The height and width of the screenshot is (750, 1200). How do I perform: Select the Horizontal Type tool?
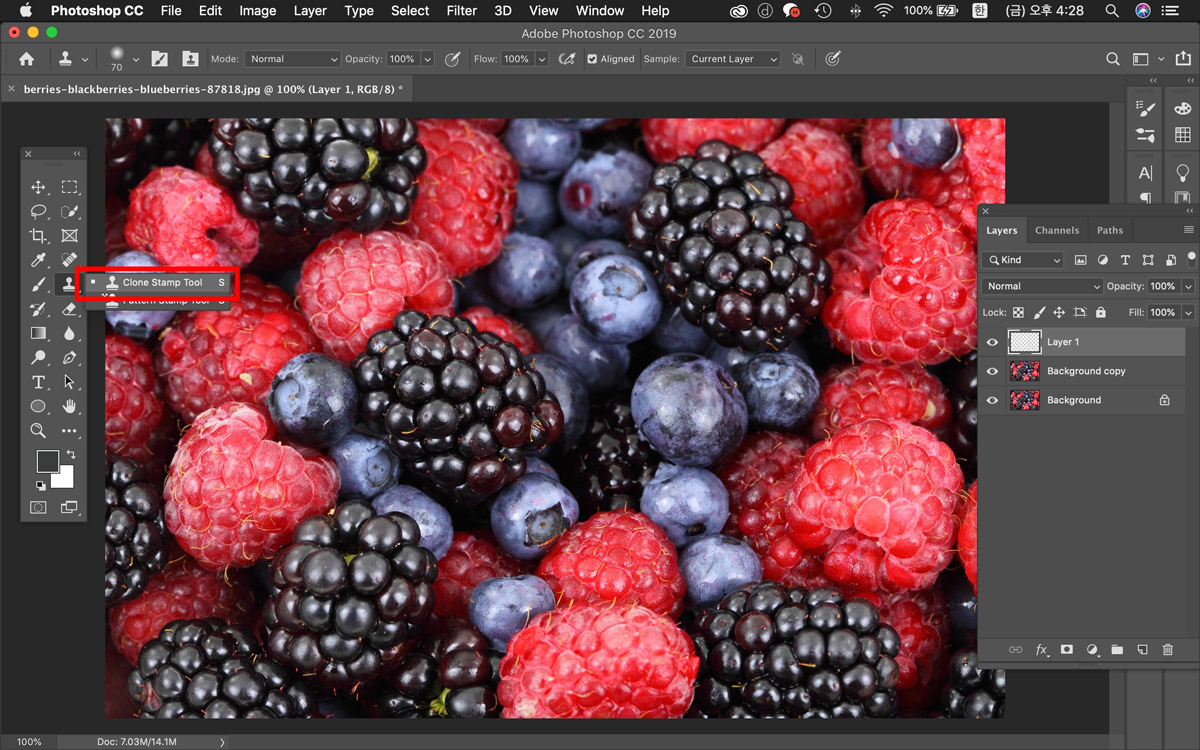coord(38,382)
